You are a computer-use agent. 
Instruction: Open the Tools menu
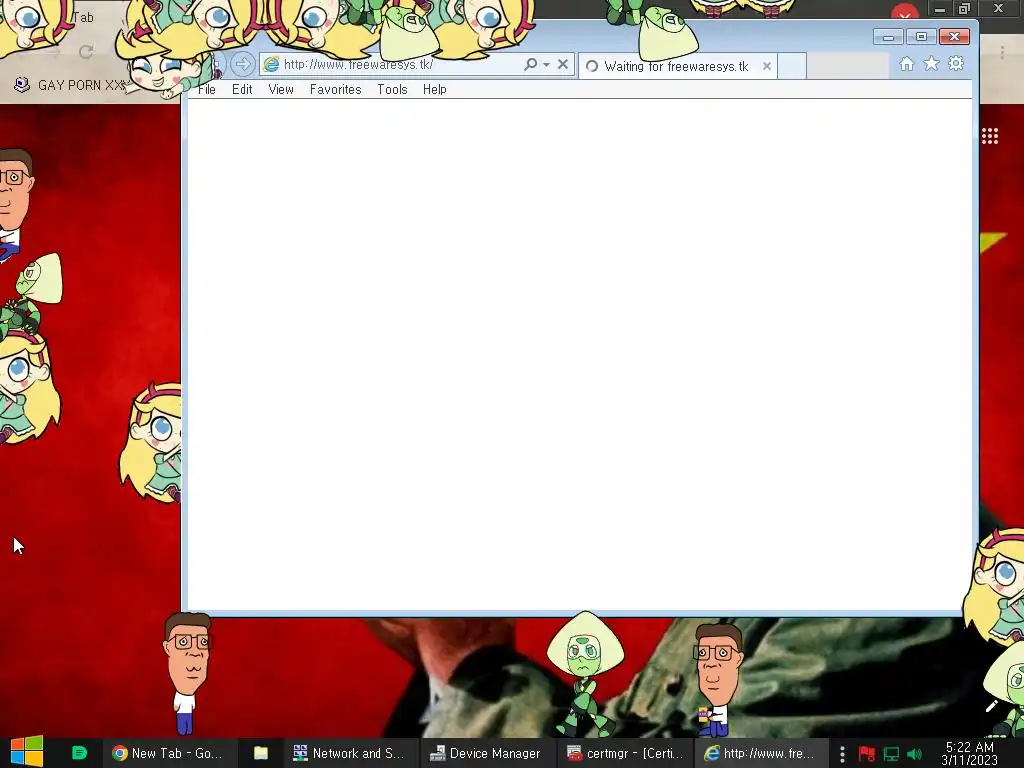pos(392,89)
